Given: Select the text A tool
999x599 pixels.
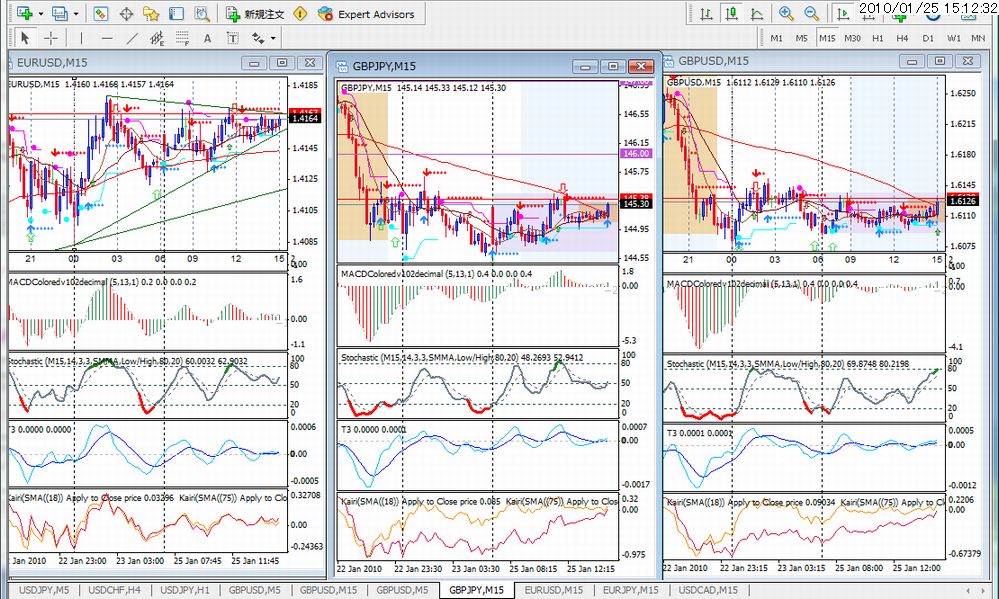Looking at the screenshot, I should coord(207,38).
